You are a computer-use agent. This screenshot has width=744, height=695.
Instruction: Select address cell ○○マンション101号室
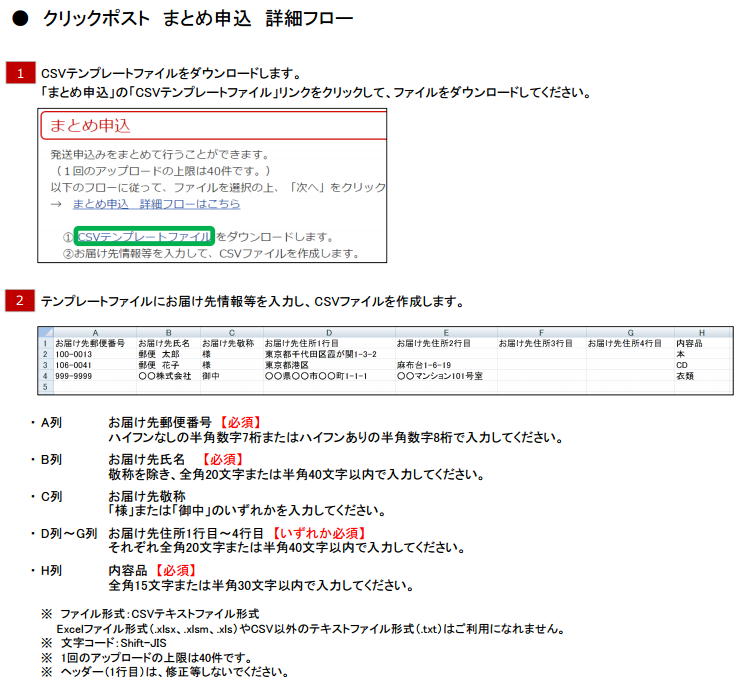446,376
